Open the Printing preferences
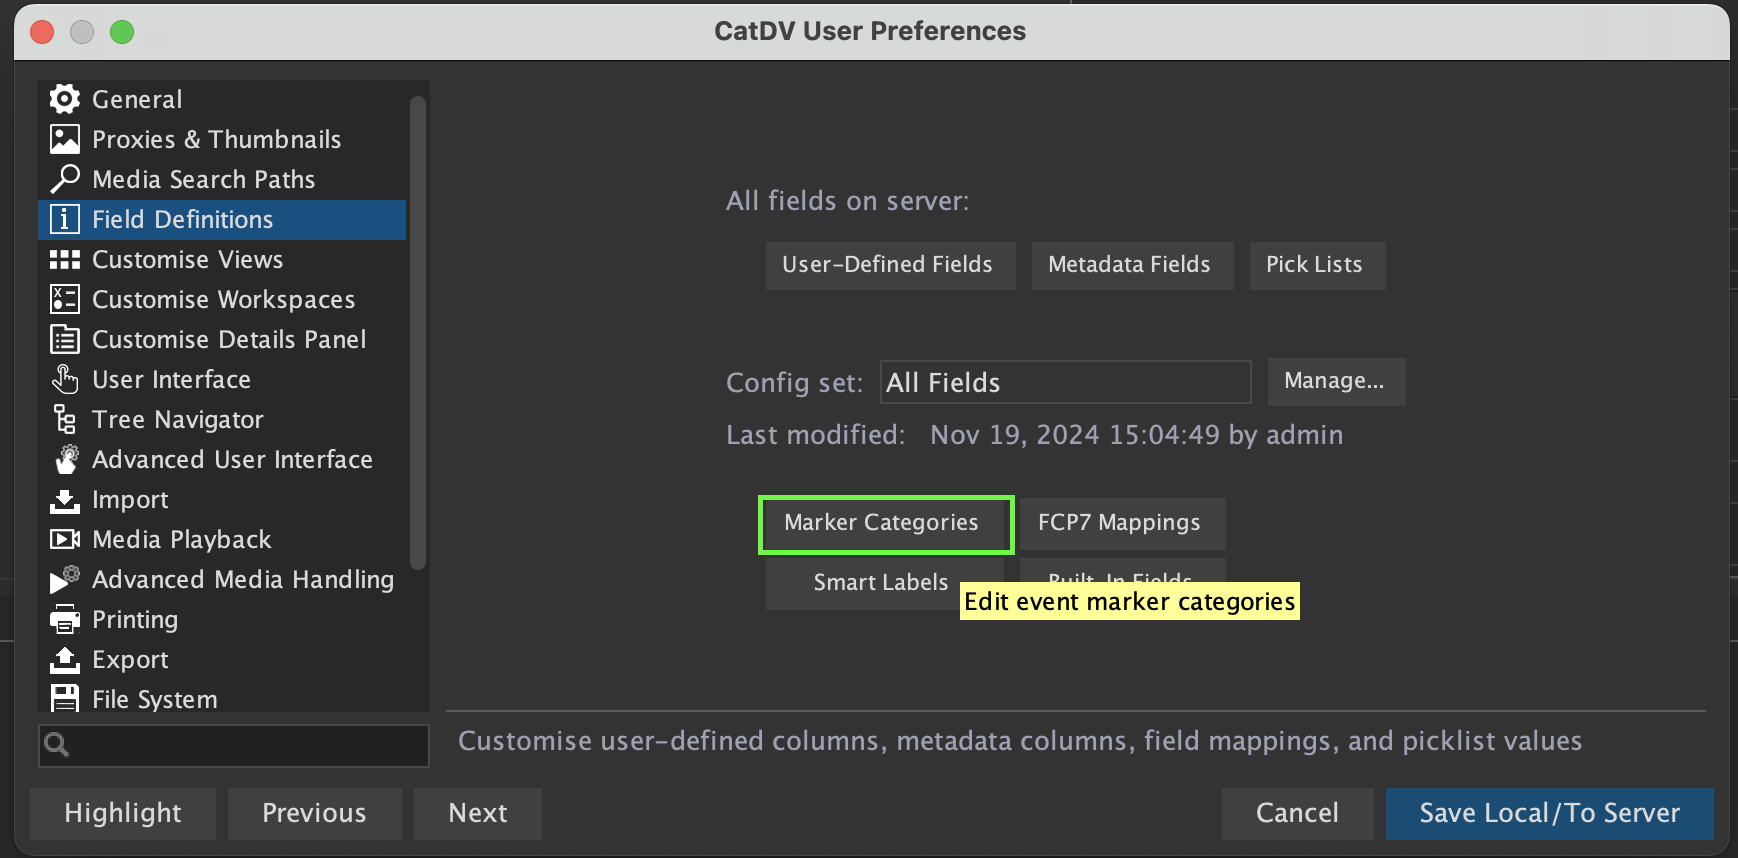This screenshot has height=858, width=1738. tap(222, 619)
